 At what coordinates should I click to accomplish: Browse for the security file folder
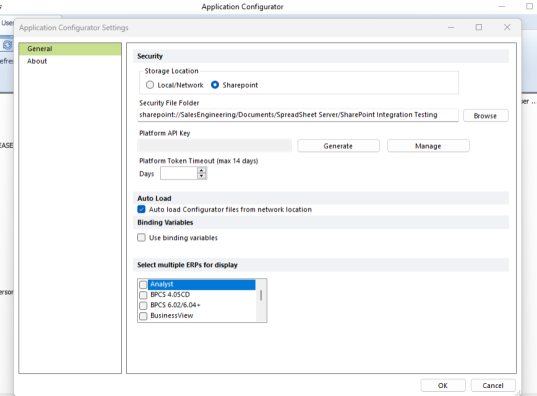486,116
